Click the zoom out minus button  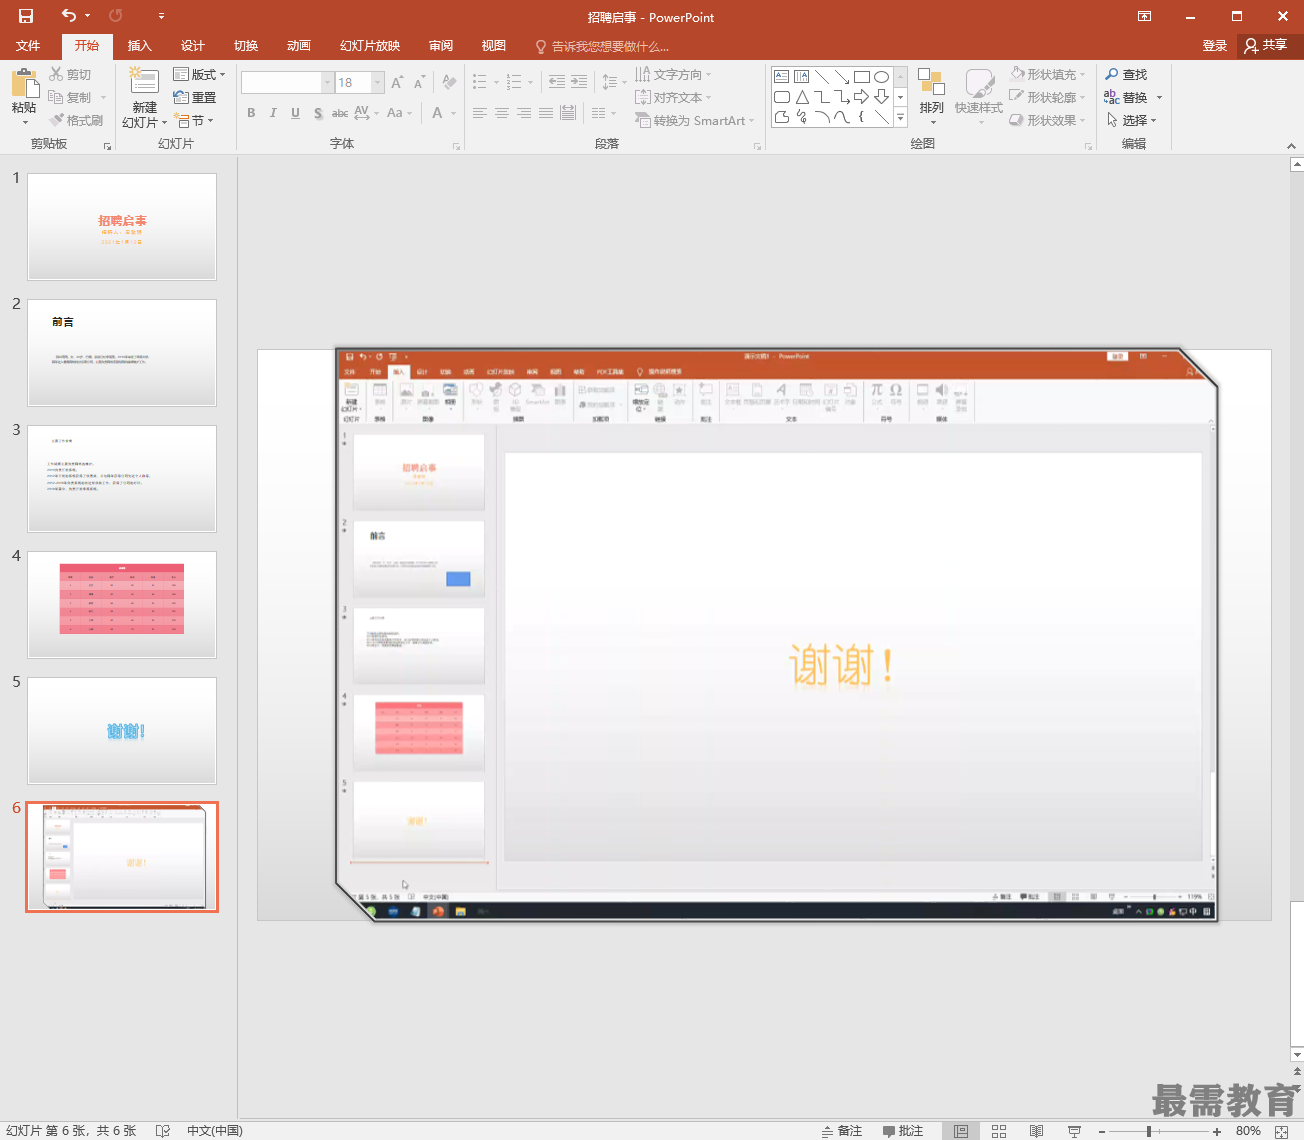[x=1101, y=1131]
